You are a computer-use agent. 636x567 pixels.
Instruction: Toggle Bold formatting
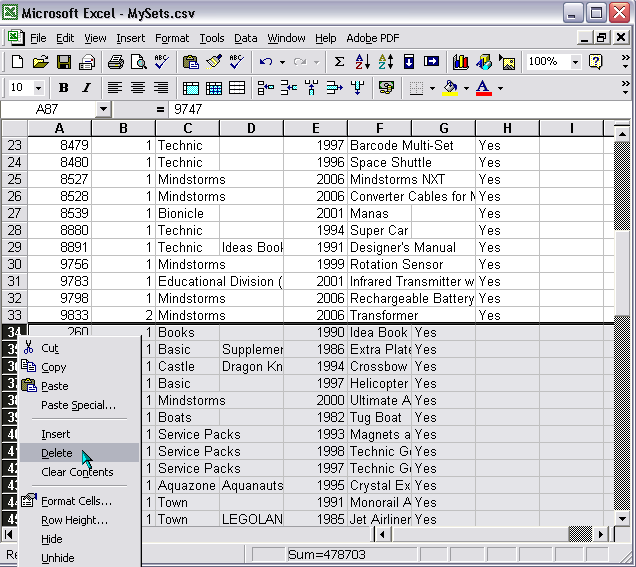click(63, 88)
